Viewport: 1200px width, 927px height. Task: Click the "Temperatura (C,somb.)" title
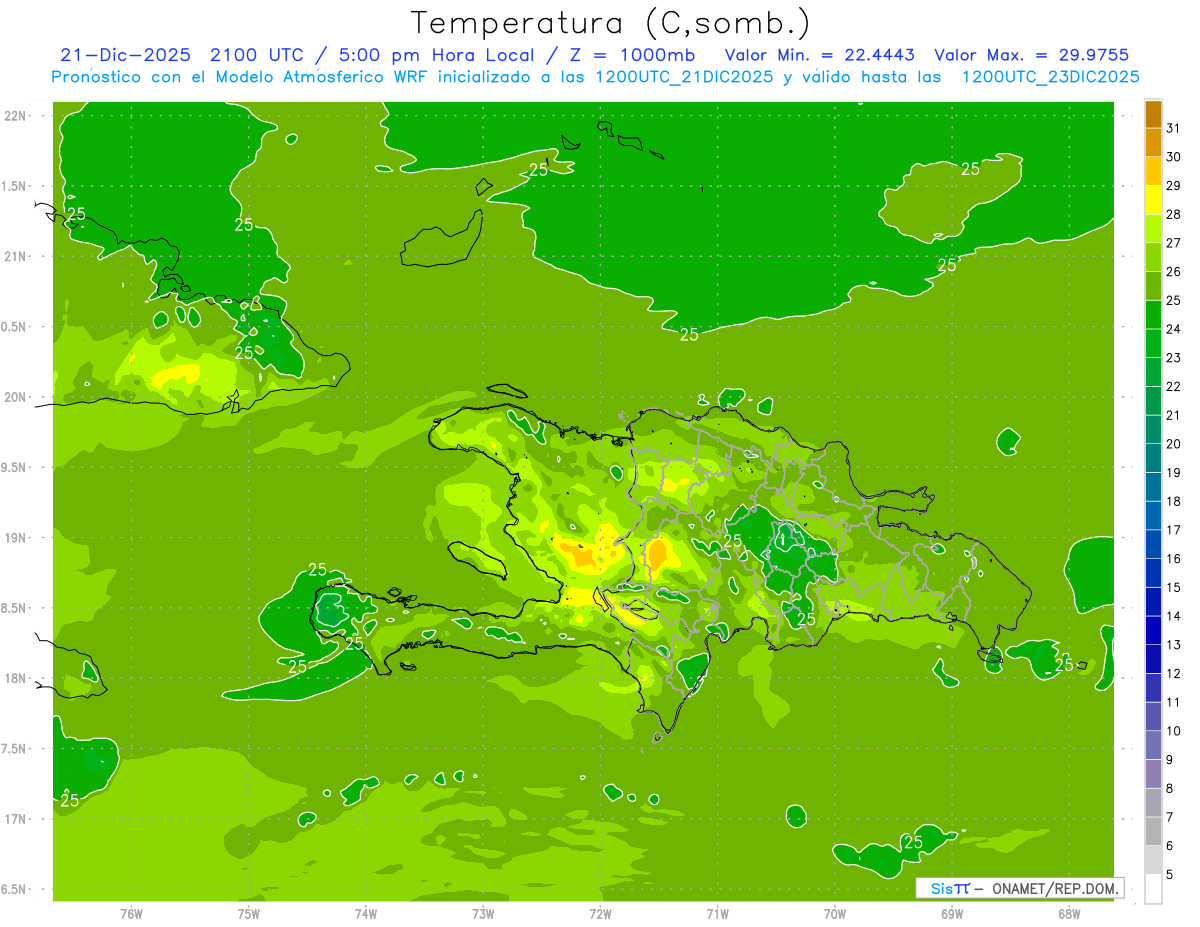pos(610,23)
